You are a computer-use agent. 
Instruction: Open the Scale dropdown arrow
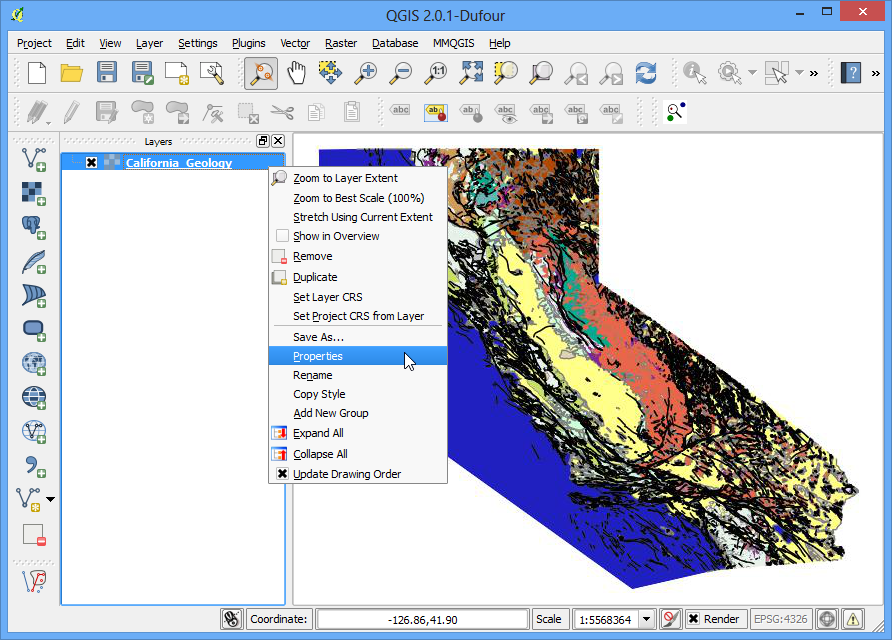click(x=647, y=619)
